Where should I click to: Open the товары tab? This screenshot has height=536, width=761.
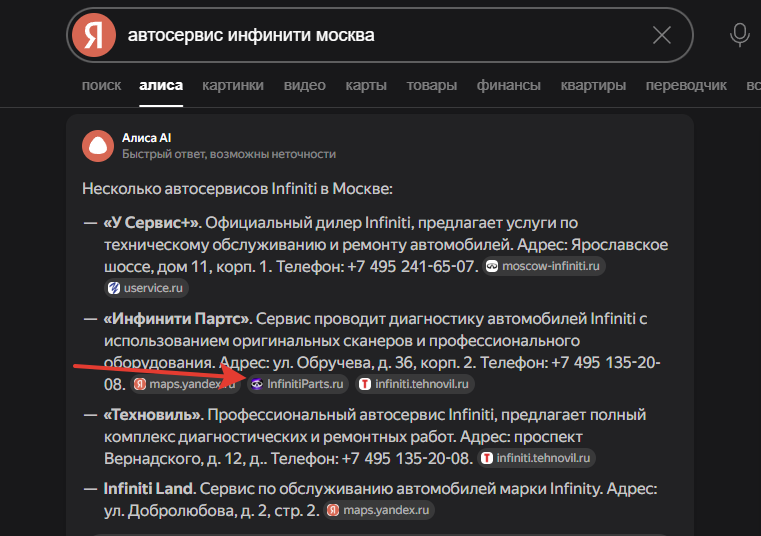pyautogui.click(x=432, y=85)
